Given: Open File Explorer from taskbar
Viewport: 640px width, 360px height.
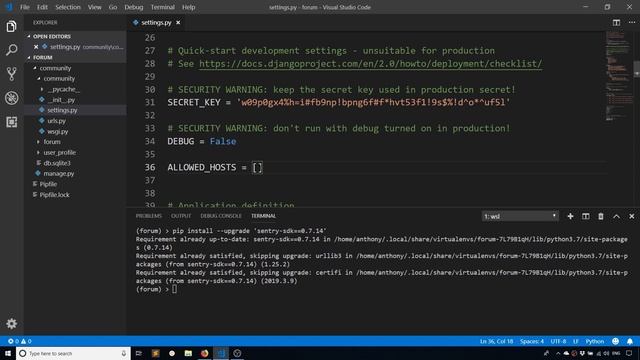Looking at the screenshot, I should click(x=188, y=353).
